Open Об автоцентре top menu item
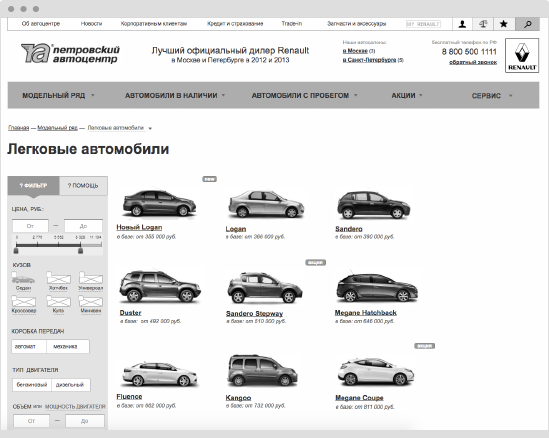This screenshot has width=549, height=438. pos(41,23)
